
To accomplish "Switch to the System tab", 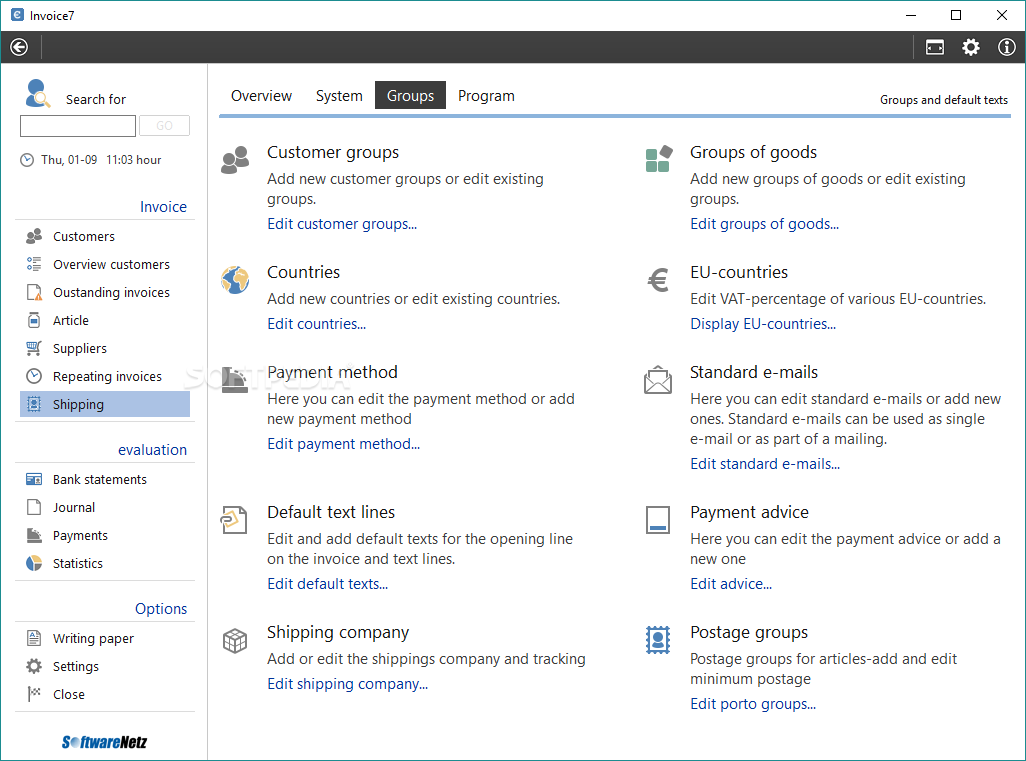I will pyautogui.click(x=339, y=96).
